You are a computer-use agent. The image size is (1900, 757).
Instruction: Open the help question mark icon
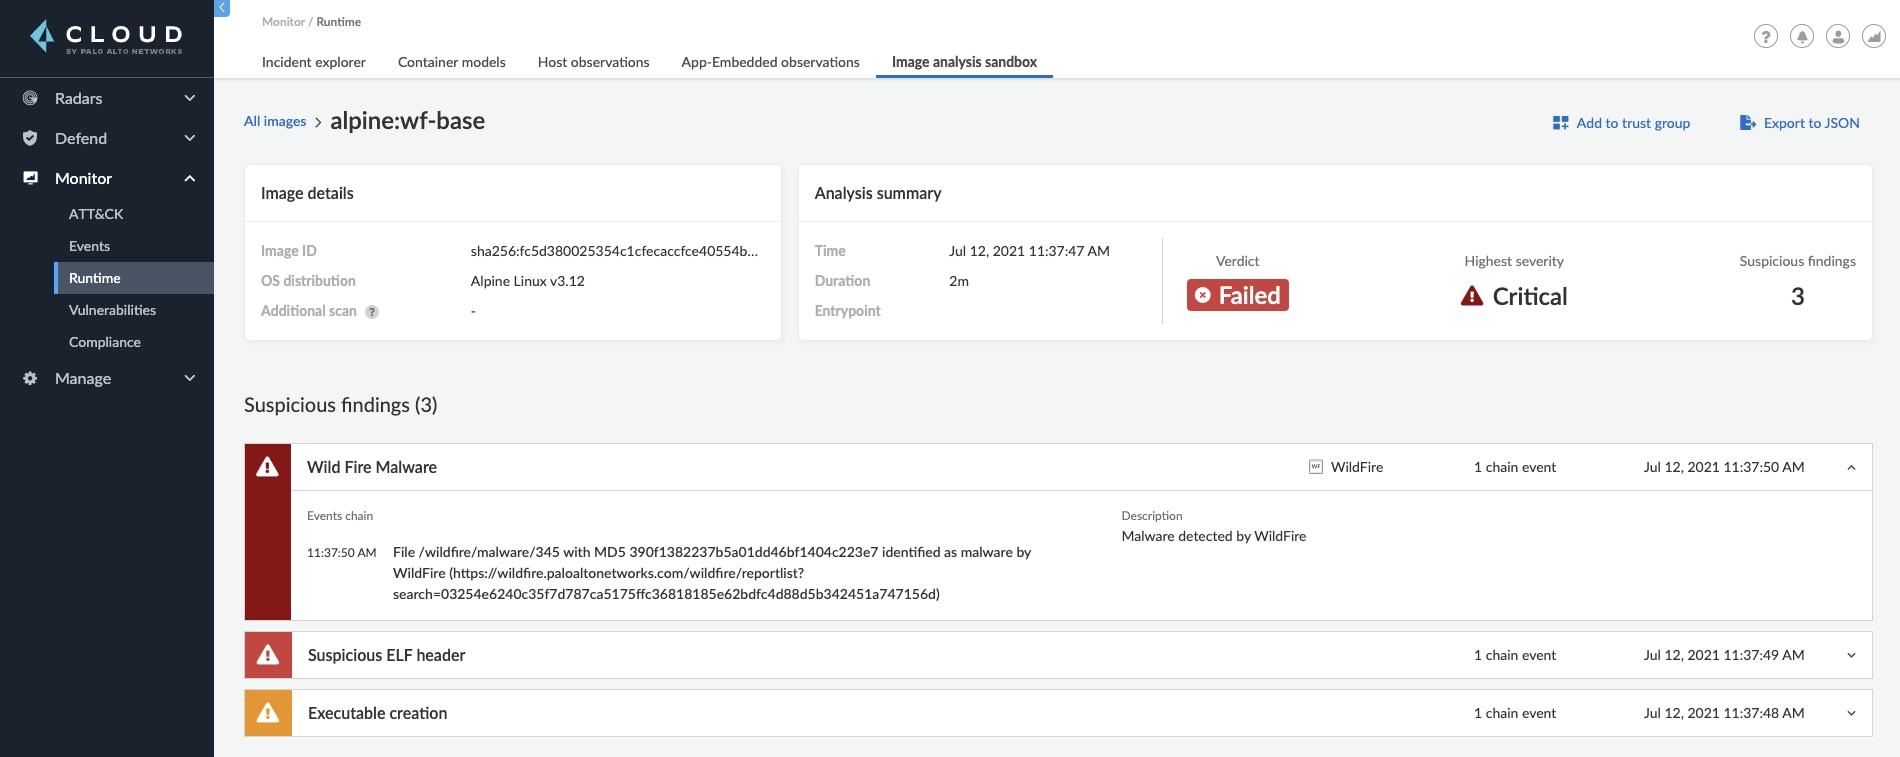pyautogui.click(x=1766, y=36)
